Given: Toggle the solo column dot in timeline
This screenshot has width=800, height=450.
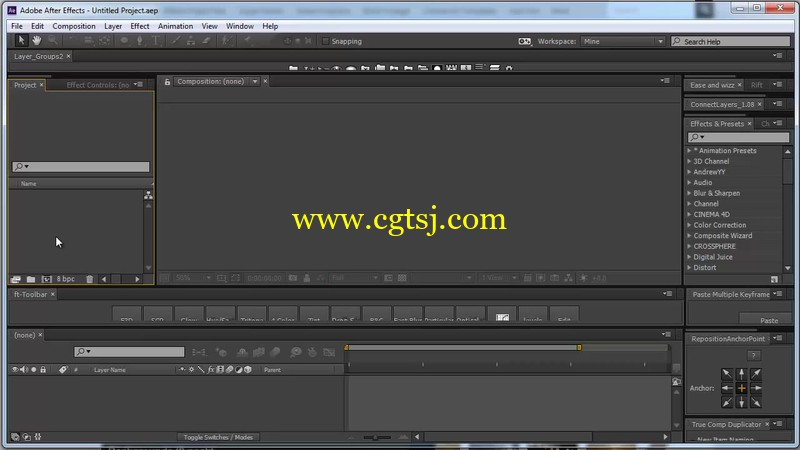Looking at the screenshot, I should [x=34, y=369].
